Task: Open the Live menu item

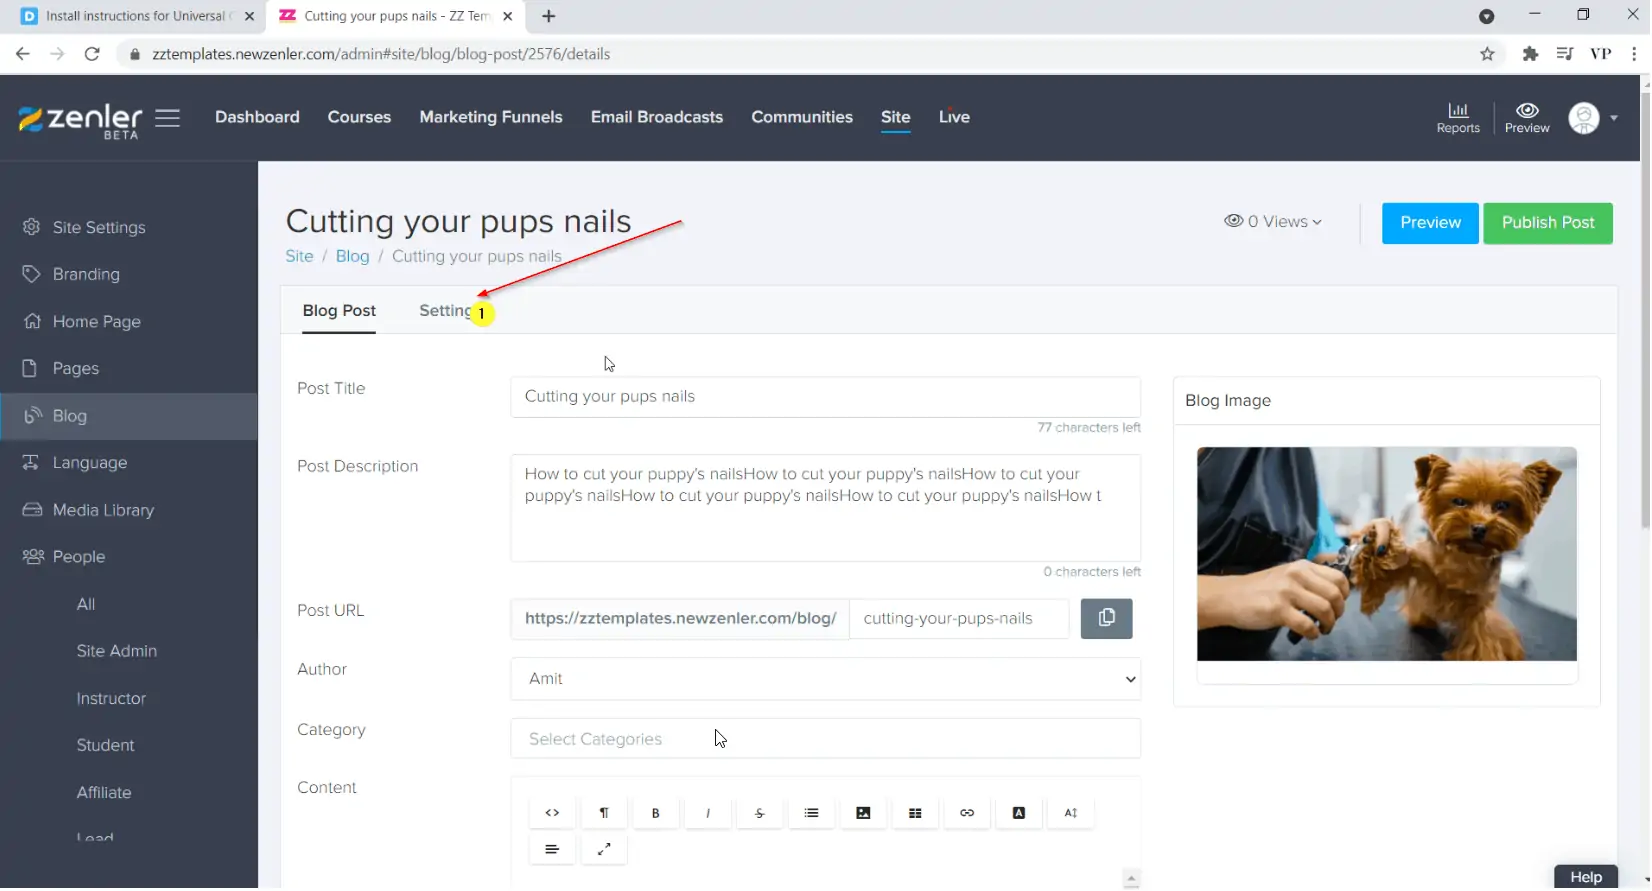Action: 954,117
